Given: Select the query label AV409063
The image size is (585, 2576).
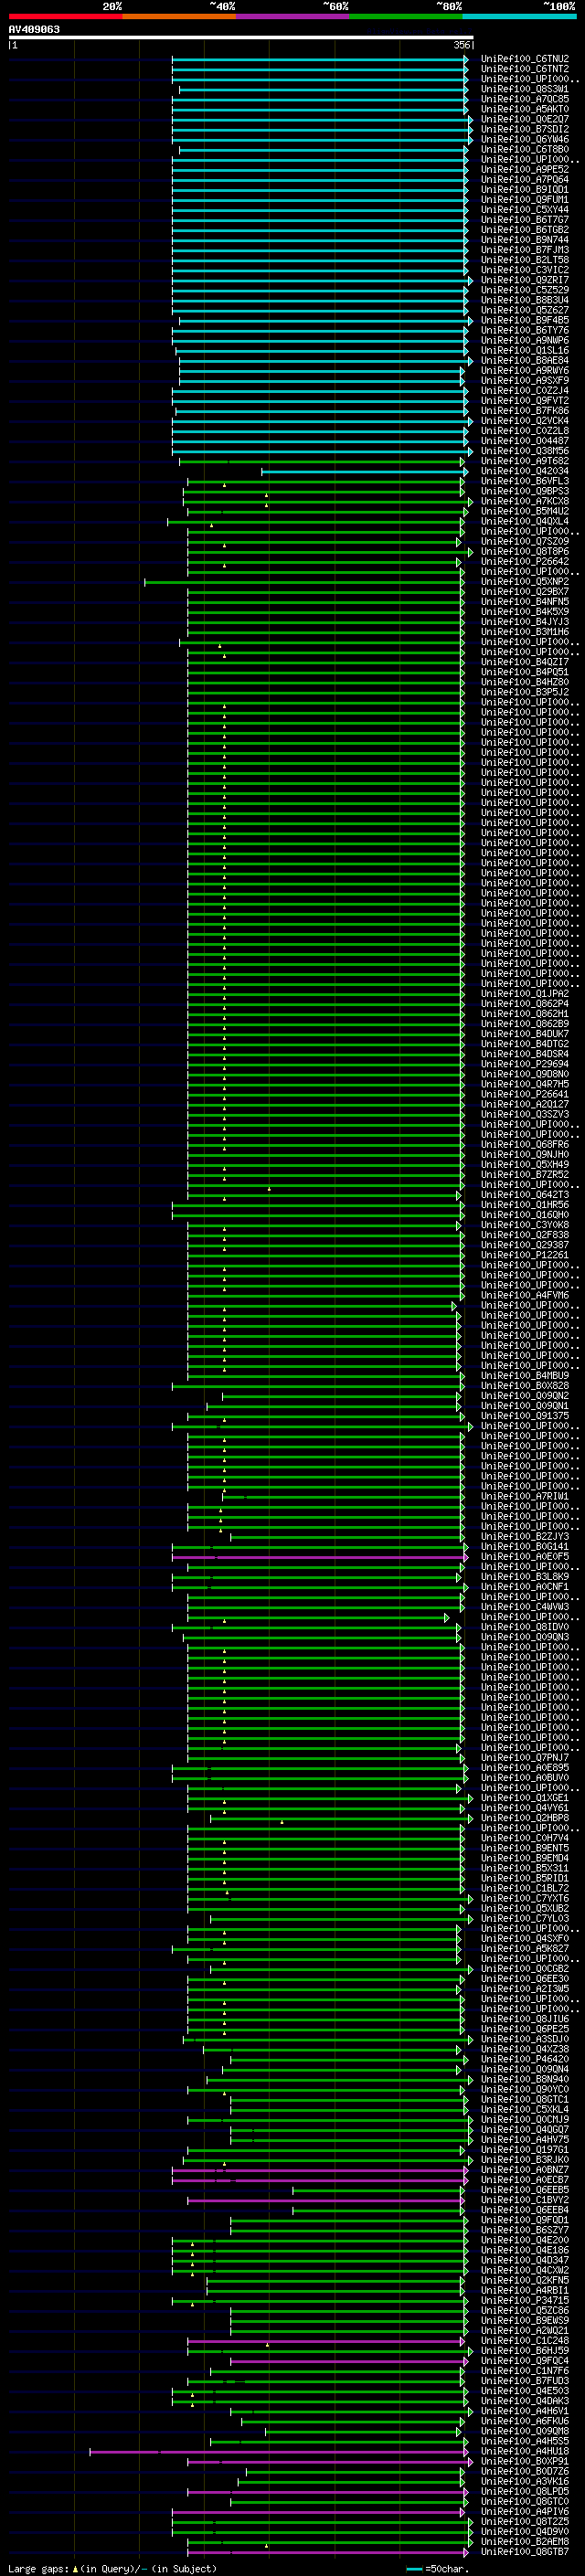Looking at the screenshot, I should tap(34, 29).
